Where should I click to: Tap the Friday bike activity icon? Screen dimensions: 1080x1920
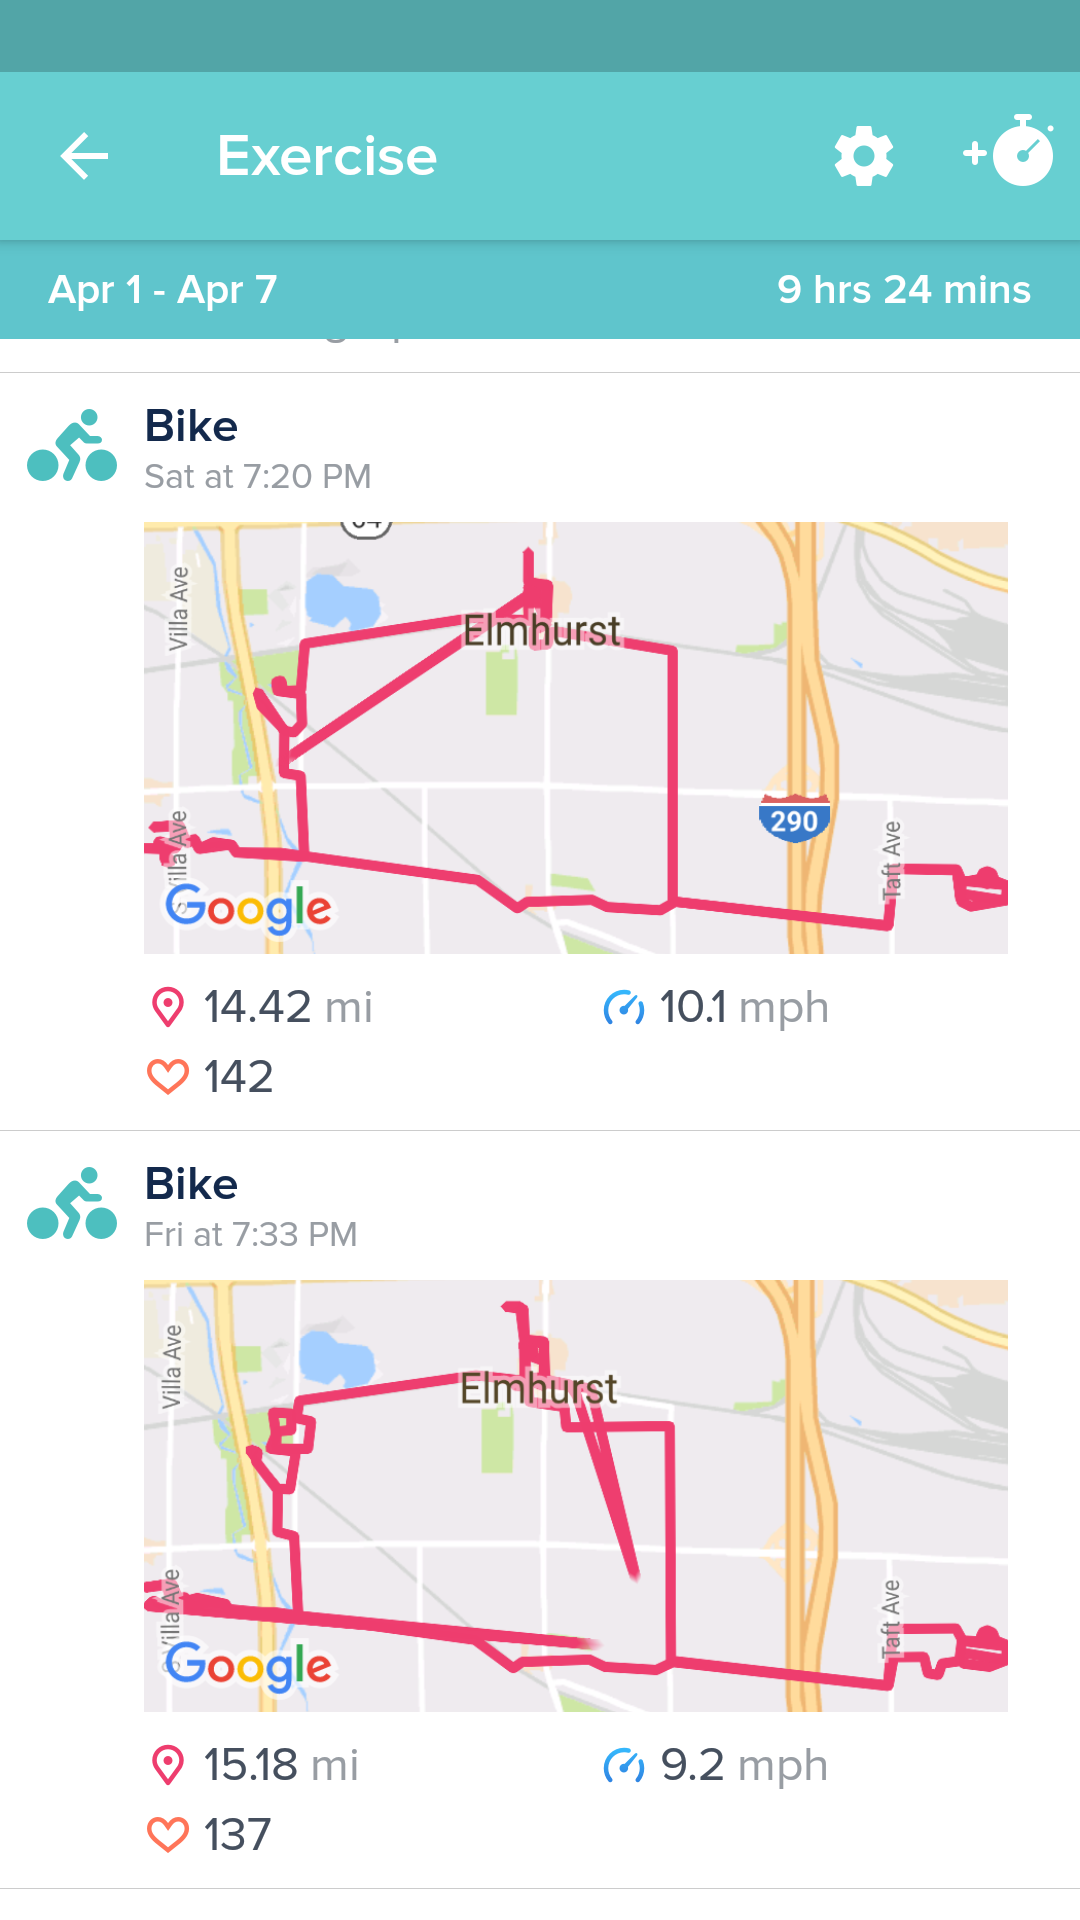72,1204
